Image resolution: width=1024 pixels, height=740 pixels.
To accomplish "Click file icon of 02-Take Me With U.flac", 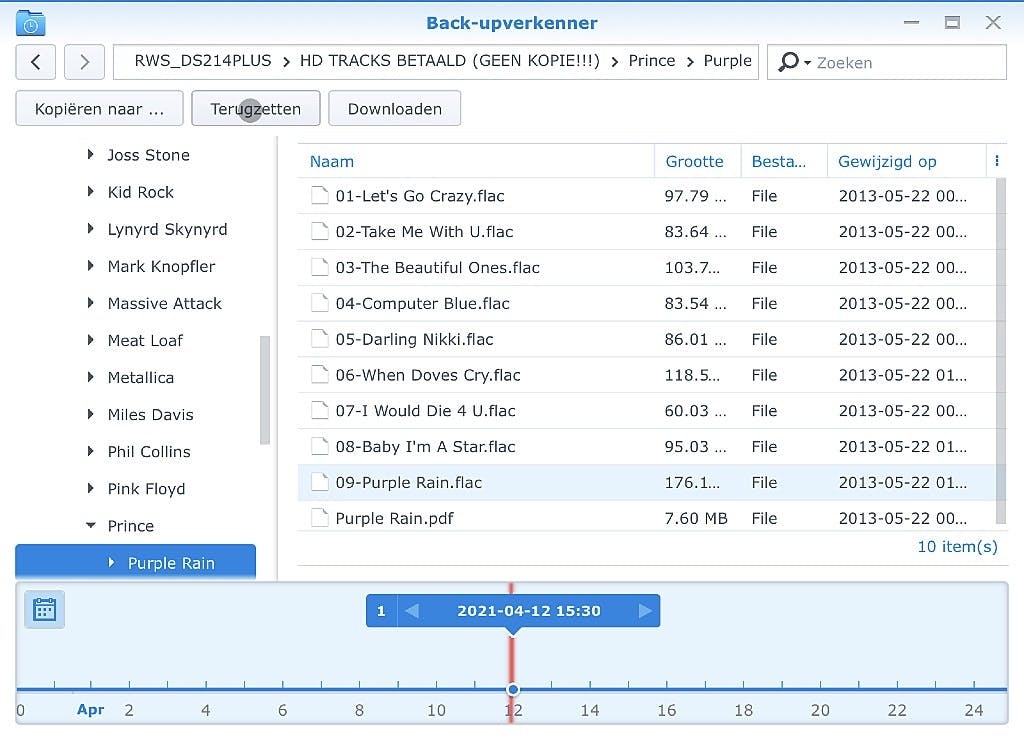I will pyautogui.click(x=319, y=231).
